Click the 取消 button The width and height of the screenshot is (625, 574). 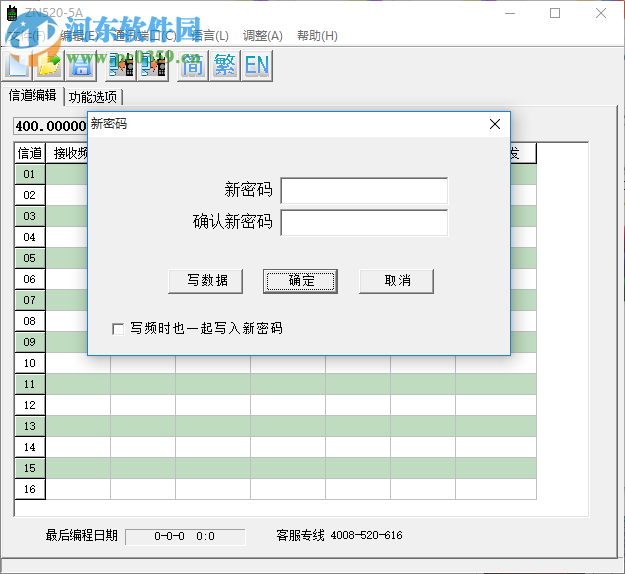[x=397, y=281]
